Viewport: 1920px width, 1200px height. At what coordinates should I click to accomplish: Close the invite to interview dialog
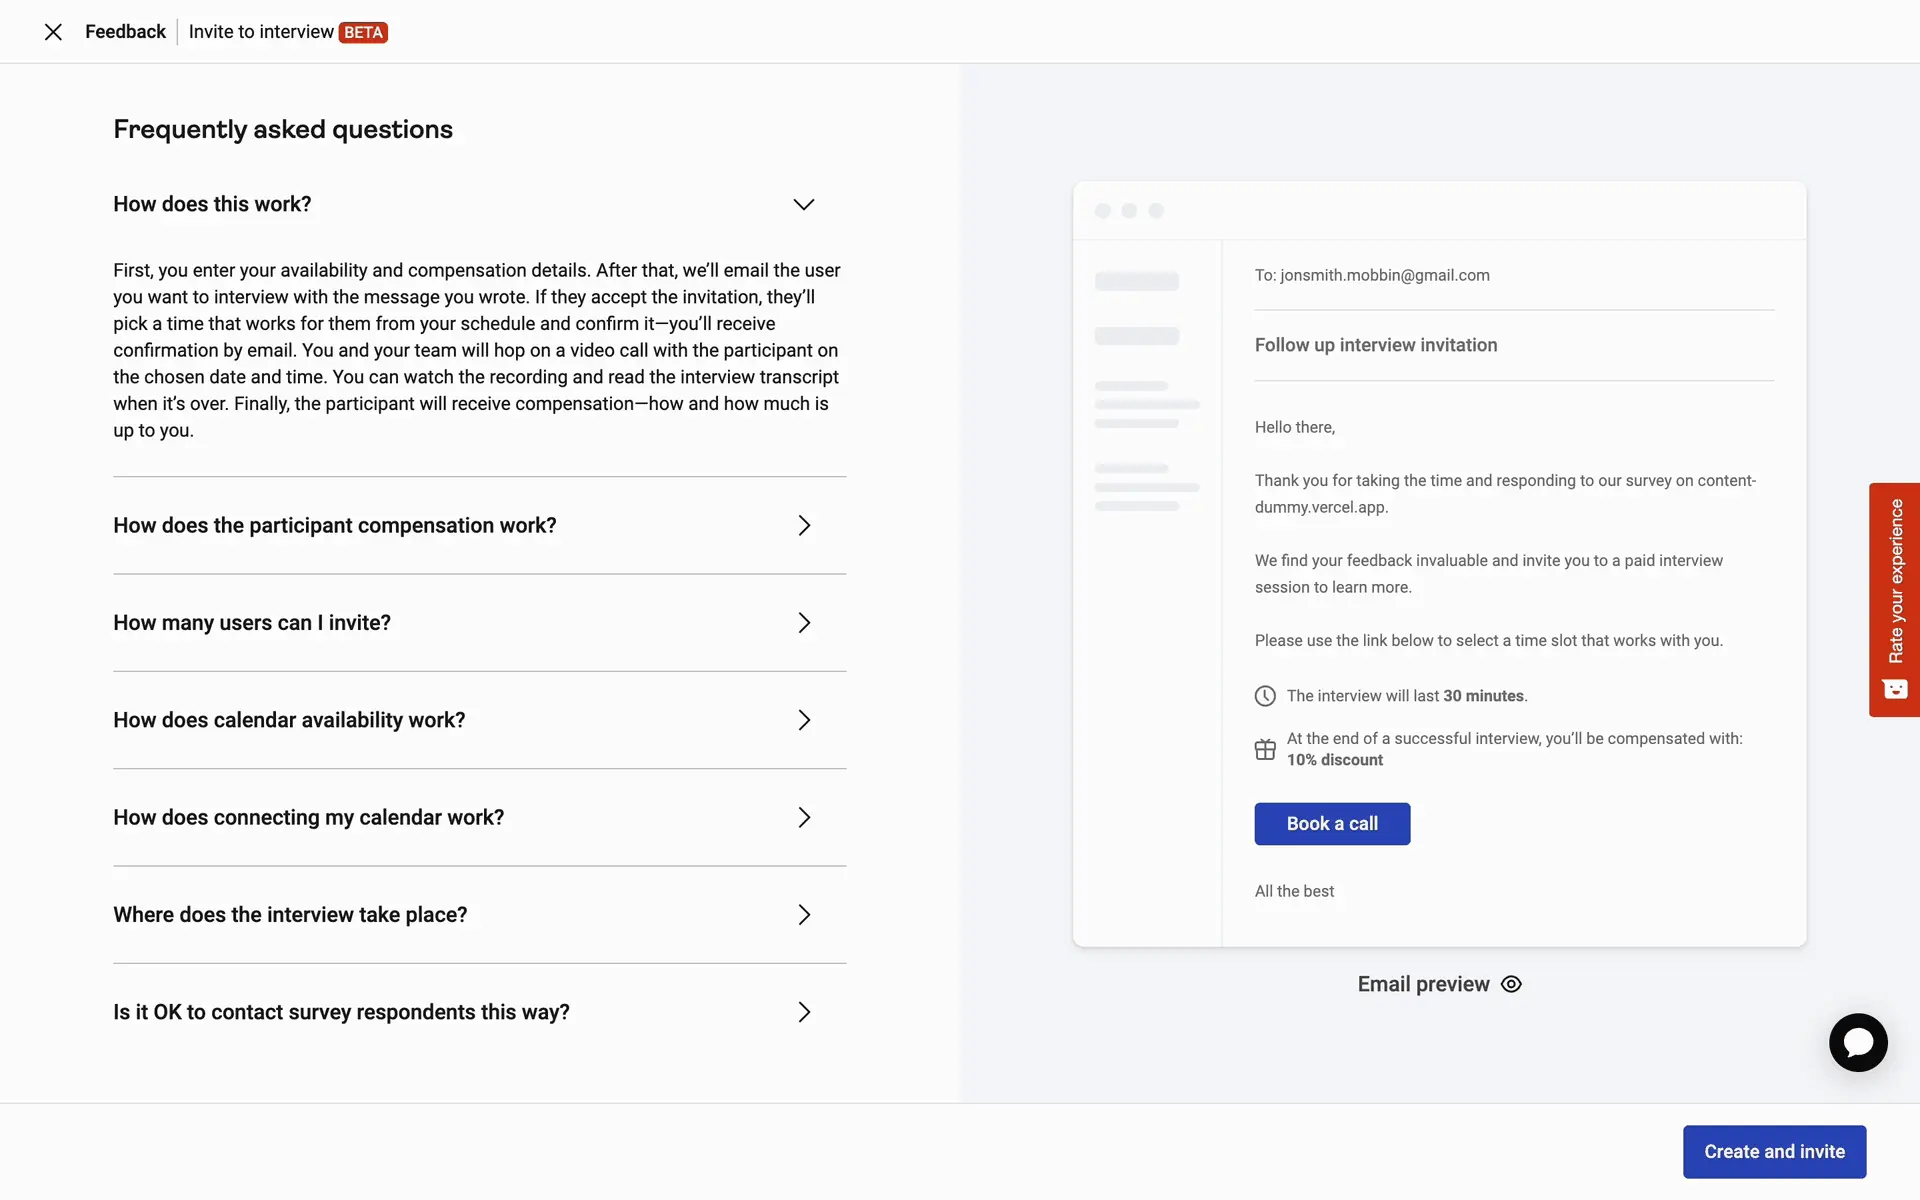(x=54, y=32)
